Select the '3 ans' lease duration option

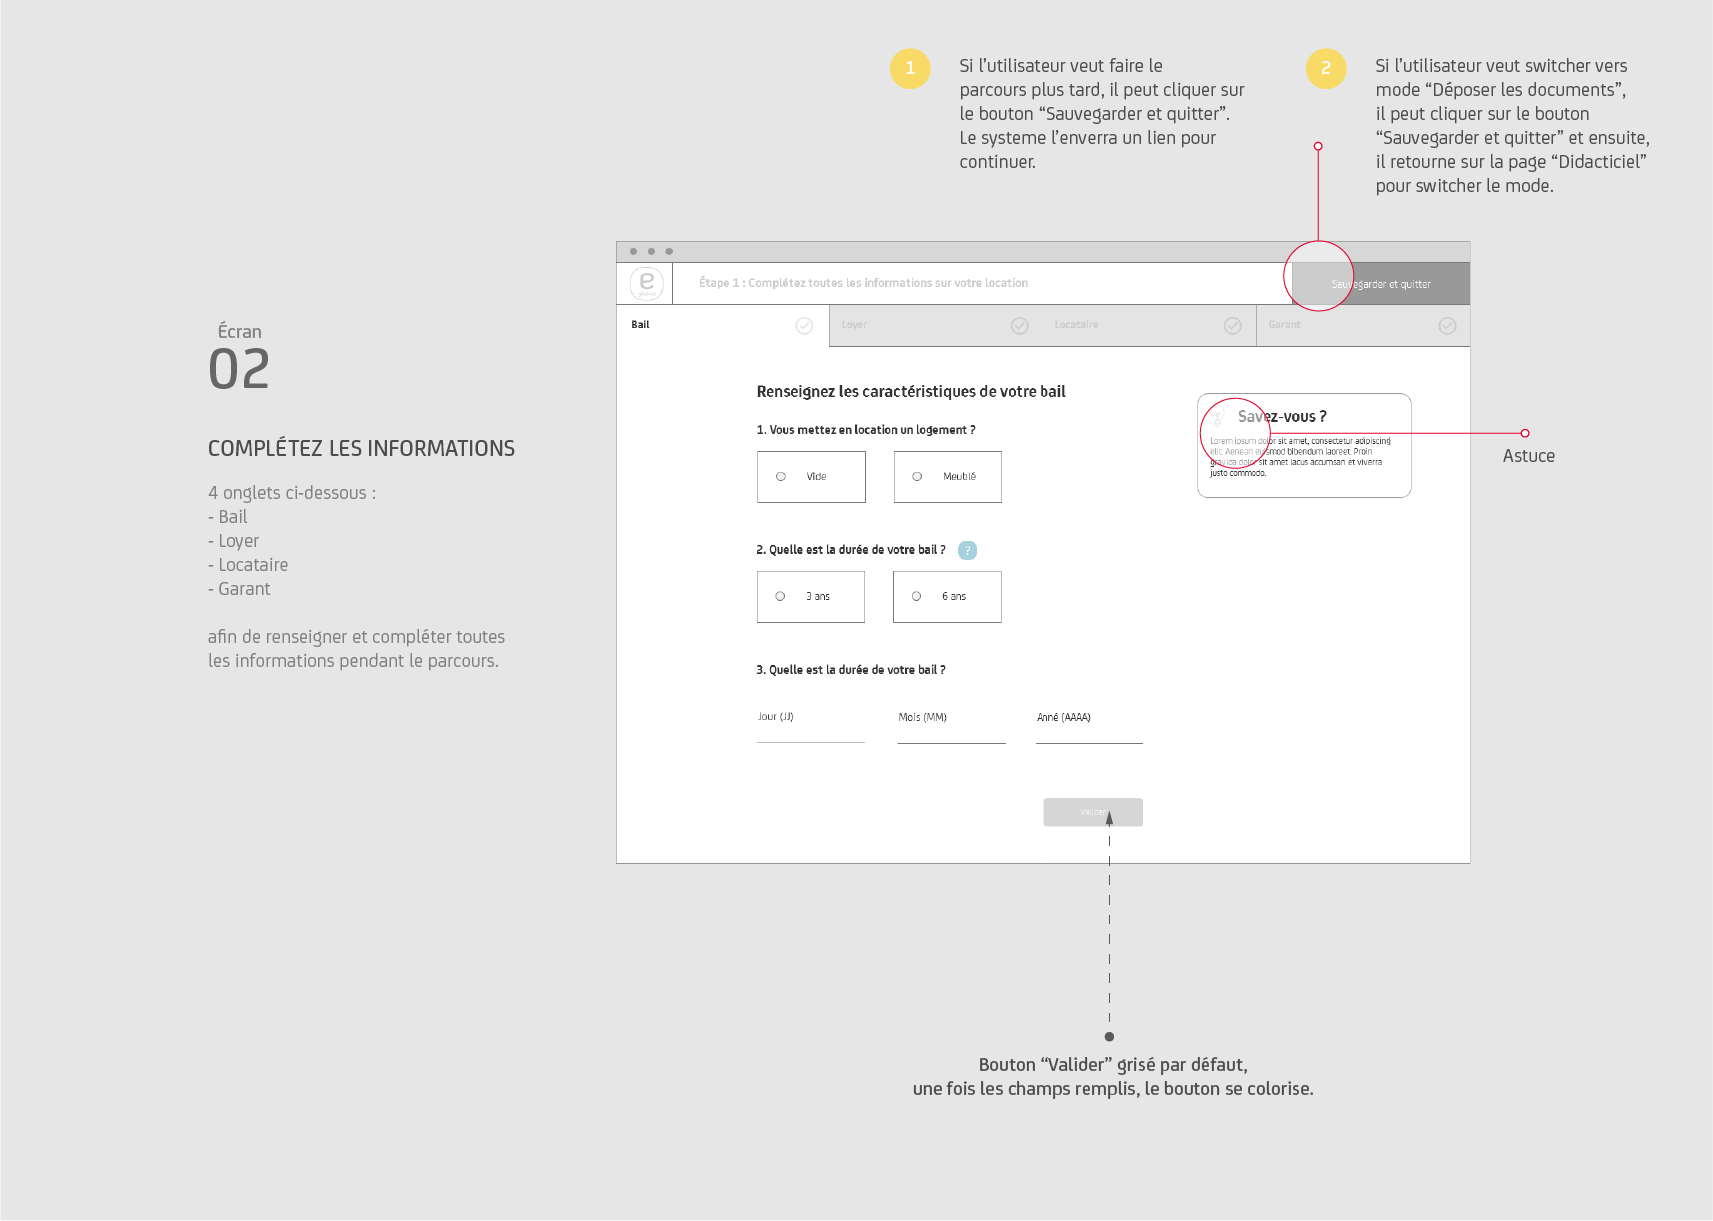[x=780, y=596]
